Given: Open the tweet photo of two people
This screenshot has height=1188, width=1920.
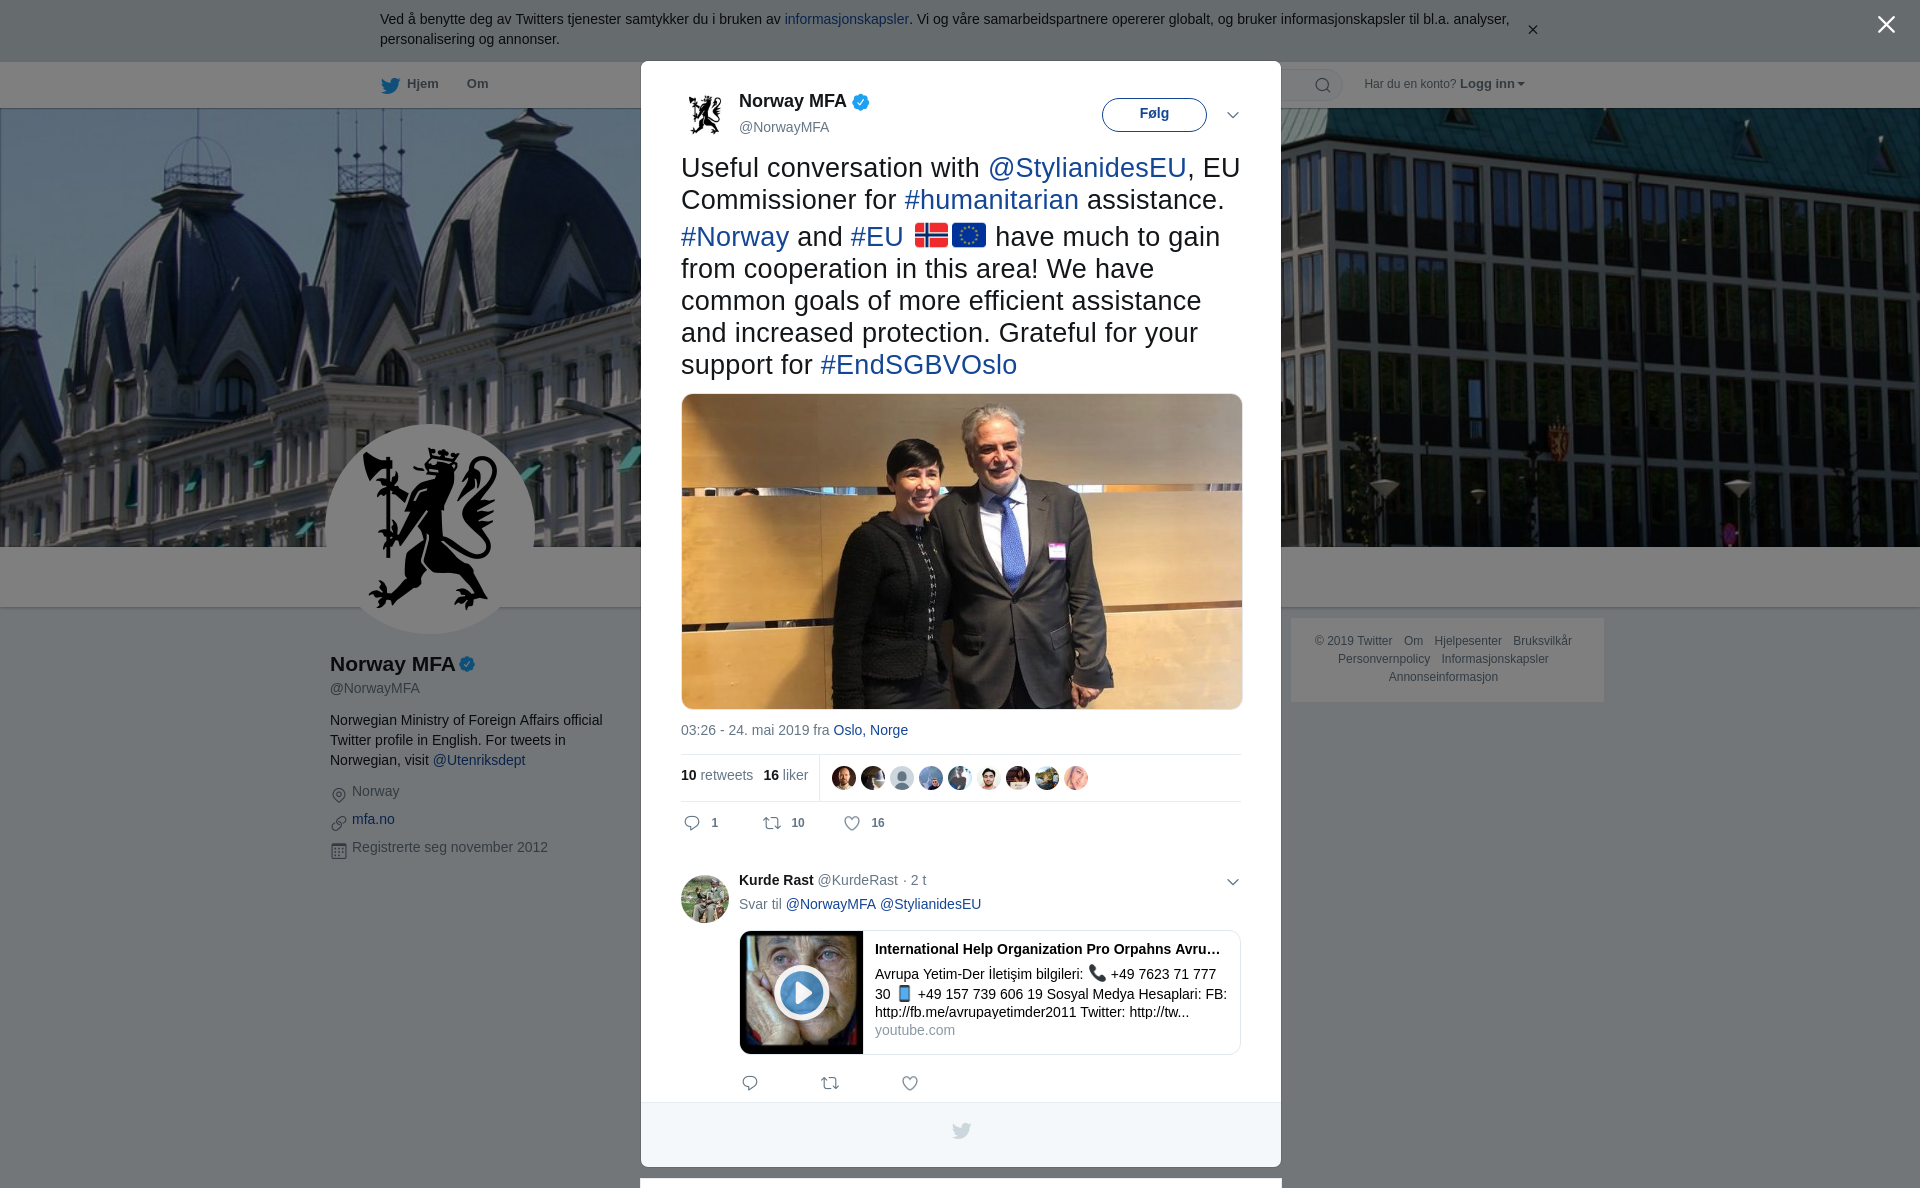Looking at the screenshot, I should click(x=962, y=551).
